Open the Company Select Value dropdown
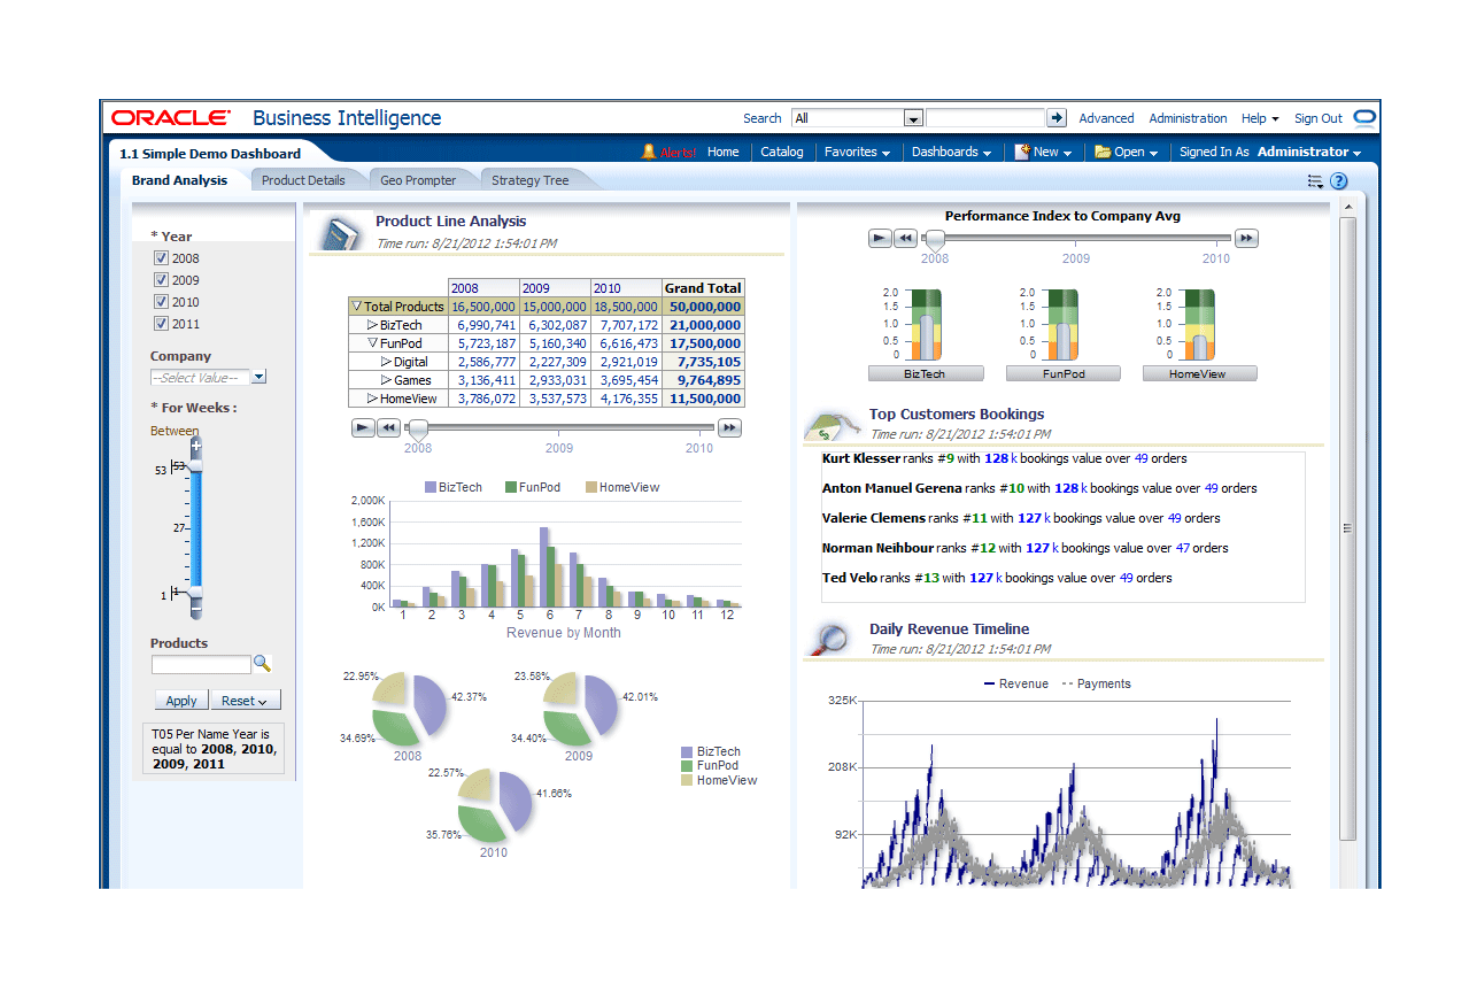 pos(259,377)
